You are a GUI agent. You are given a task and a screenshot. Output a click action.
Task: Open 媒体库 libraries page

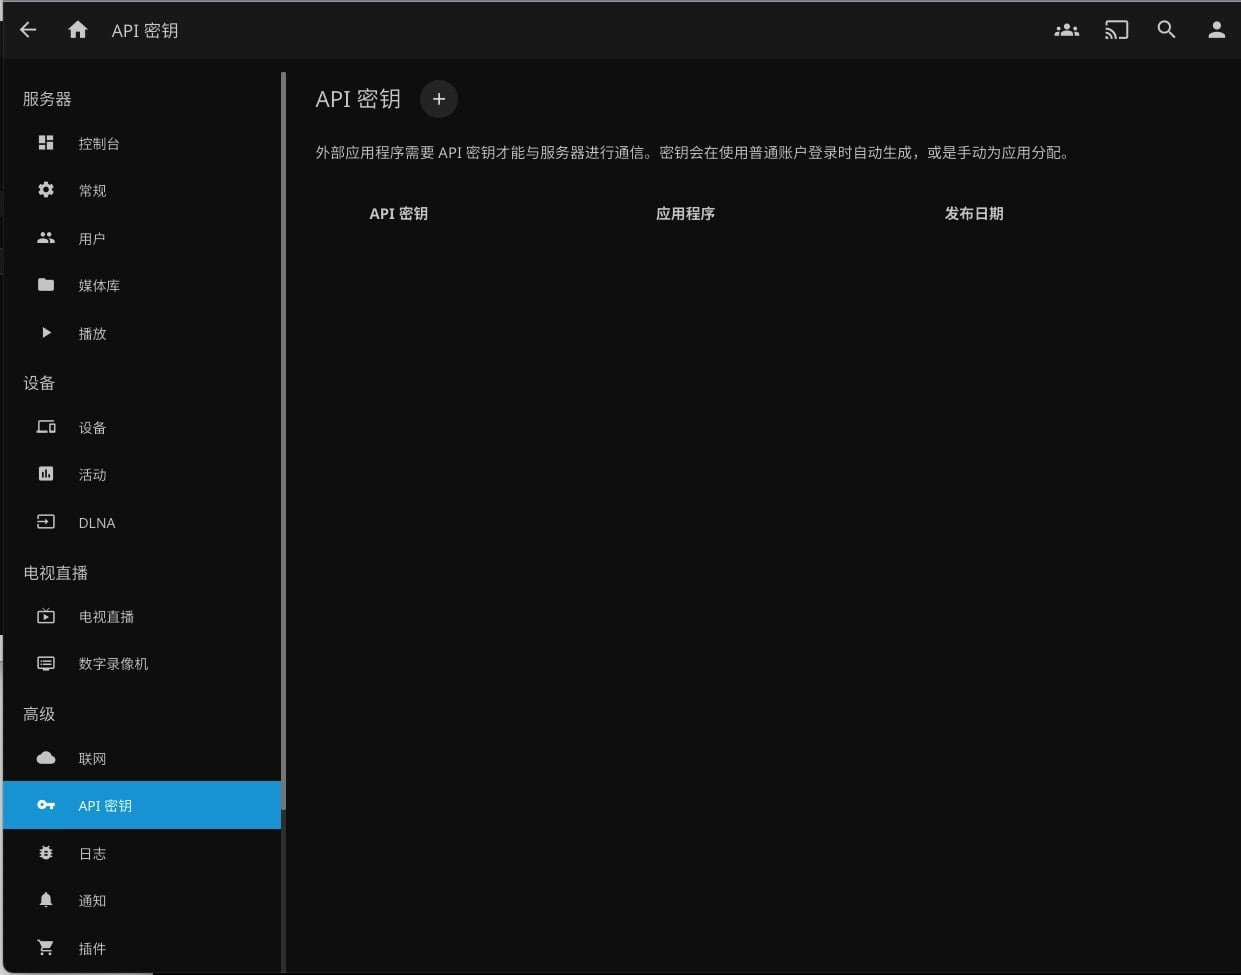pos(142,285)
